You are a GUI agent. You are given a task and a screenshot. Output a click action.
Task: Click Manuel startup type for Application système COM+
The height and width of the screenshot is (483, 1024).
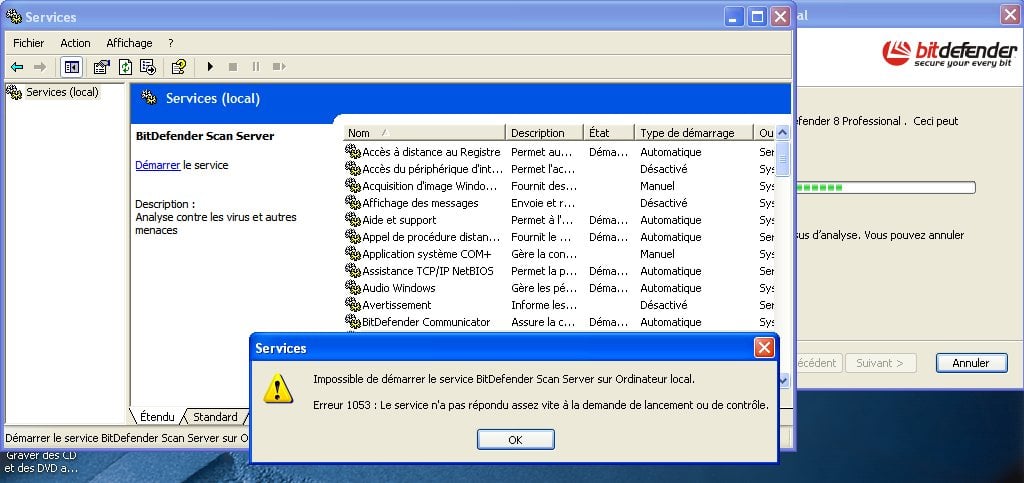pyautogui.click(x=658, y=253)
